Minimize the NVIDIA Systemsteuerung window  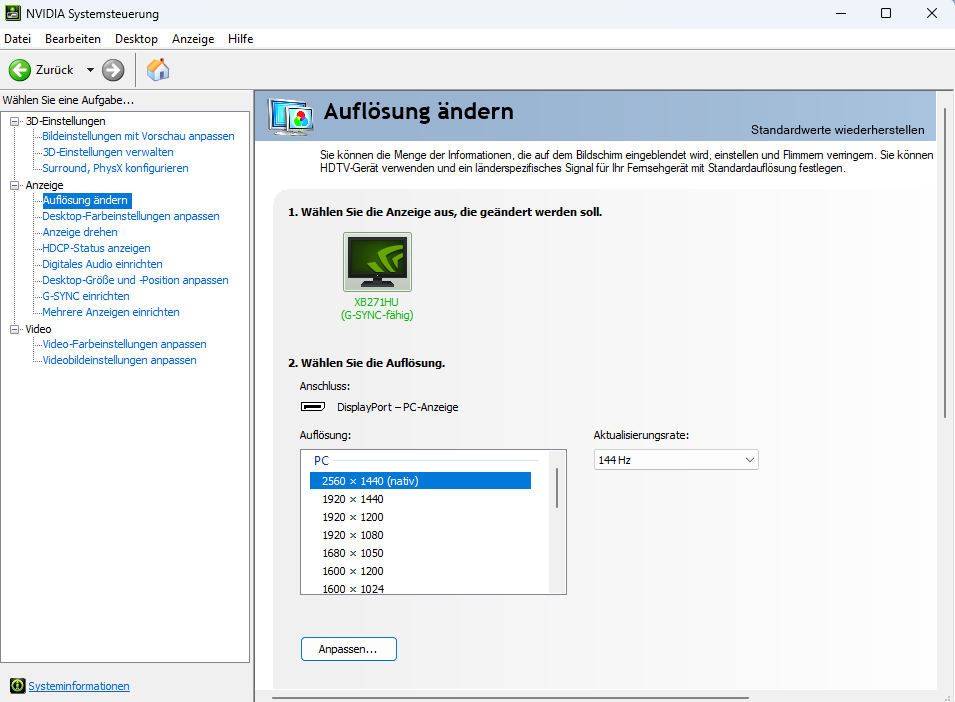pyautogui.click(x=841, y=13)
